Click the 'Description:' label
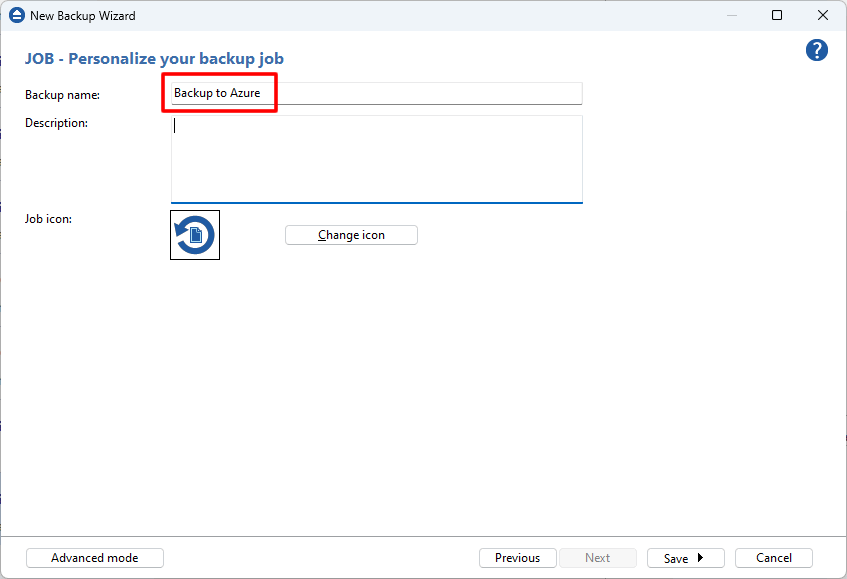 point(55,122)
